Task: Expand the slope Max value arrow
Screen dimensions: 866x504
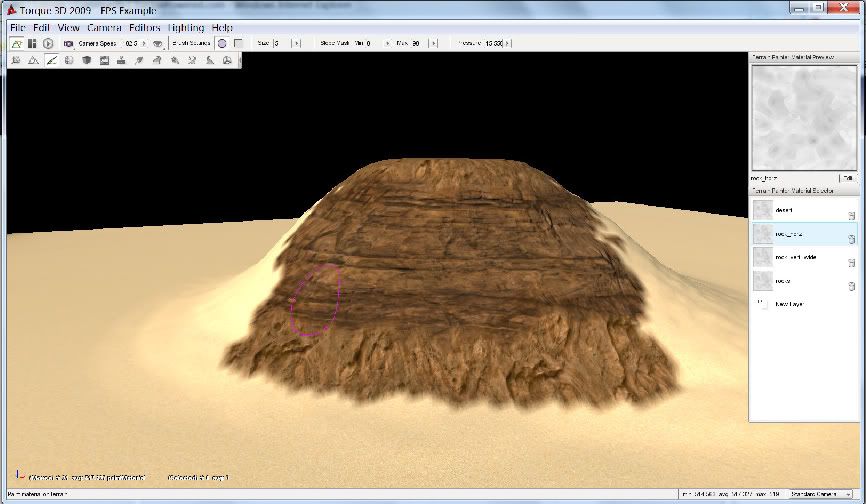Action: (434, 44)
